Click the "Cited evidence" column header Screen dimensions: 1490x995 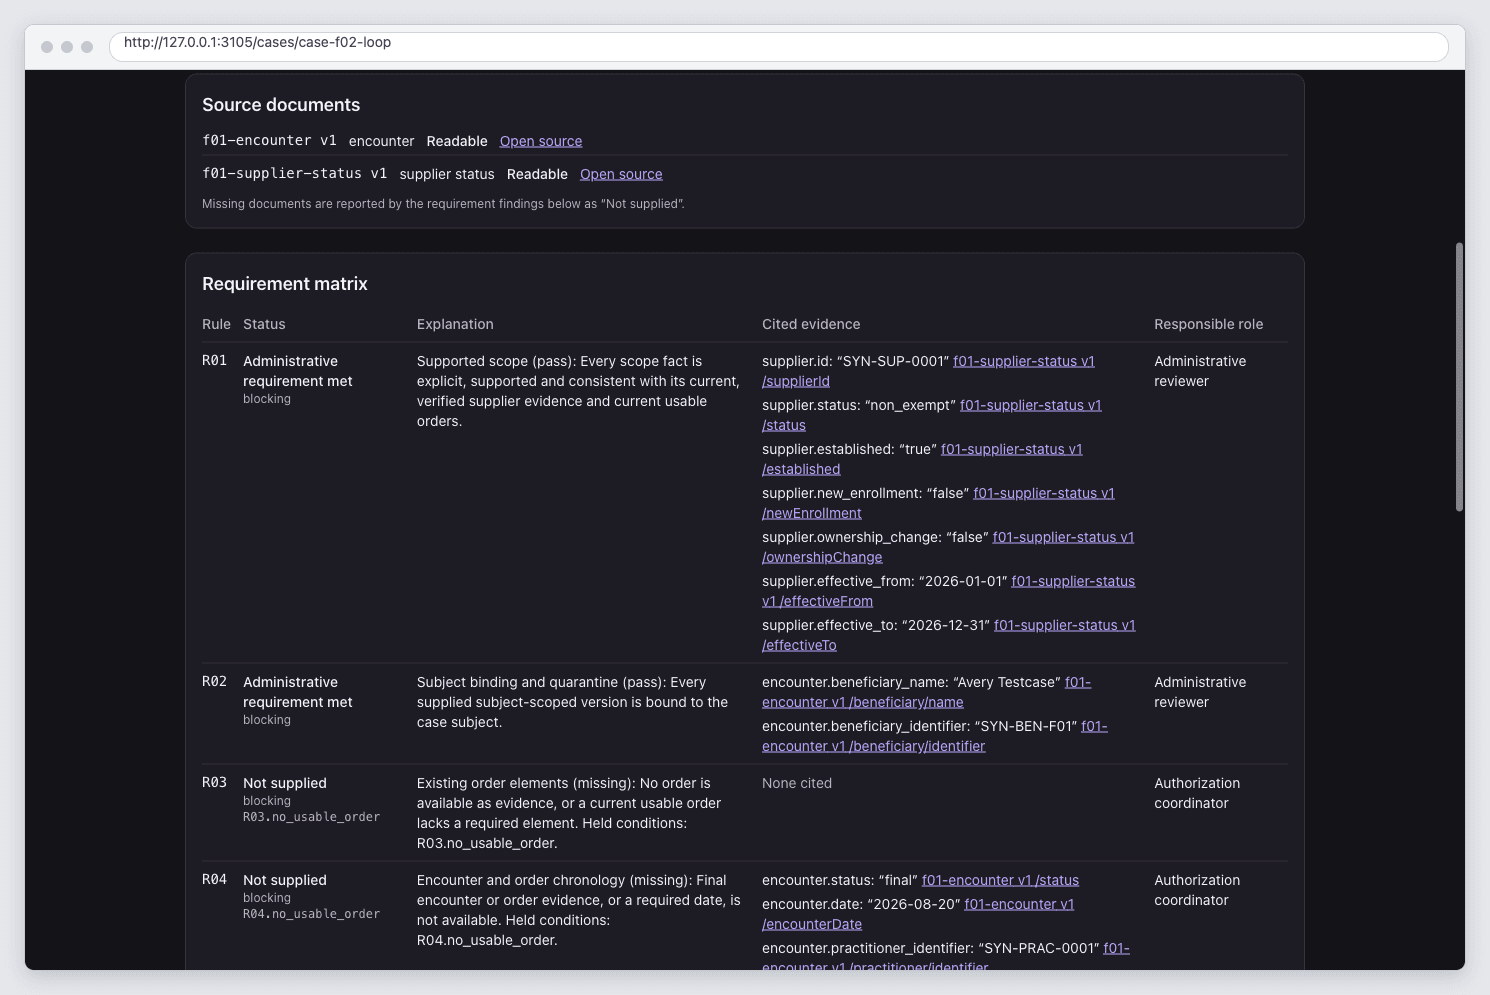(811, 324)
